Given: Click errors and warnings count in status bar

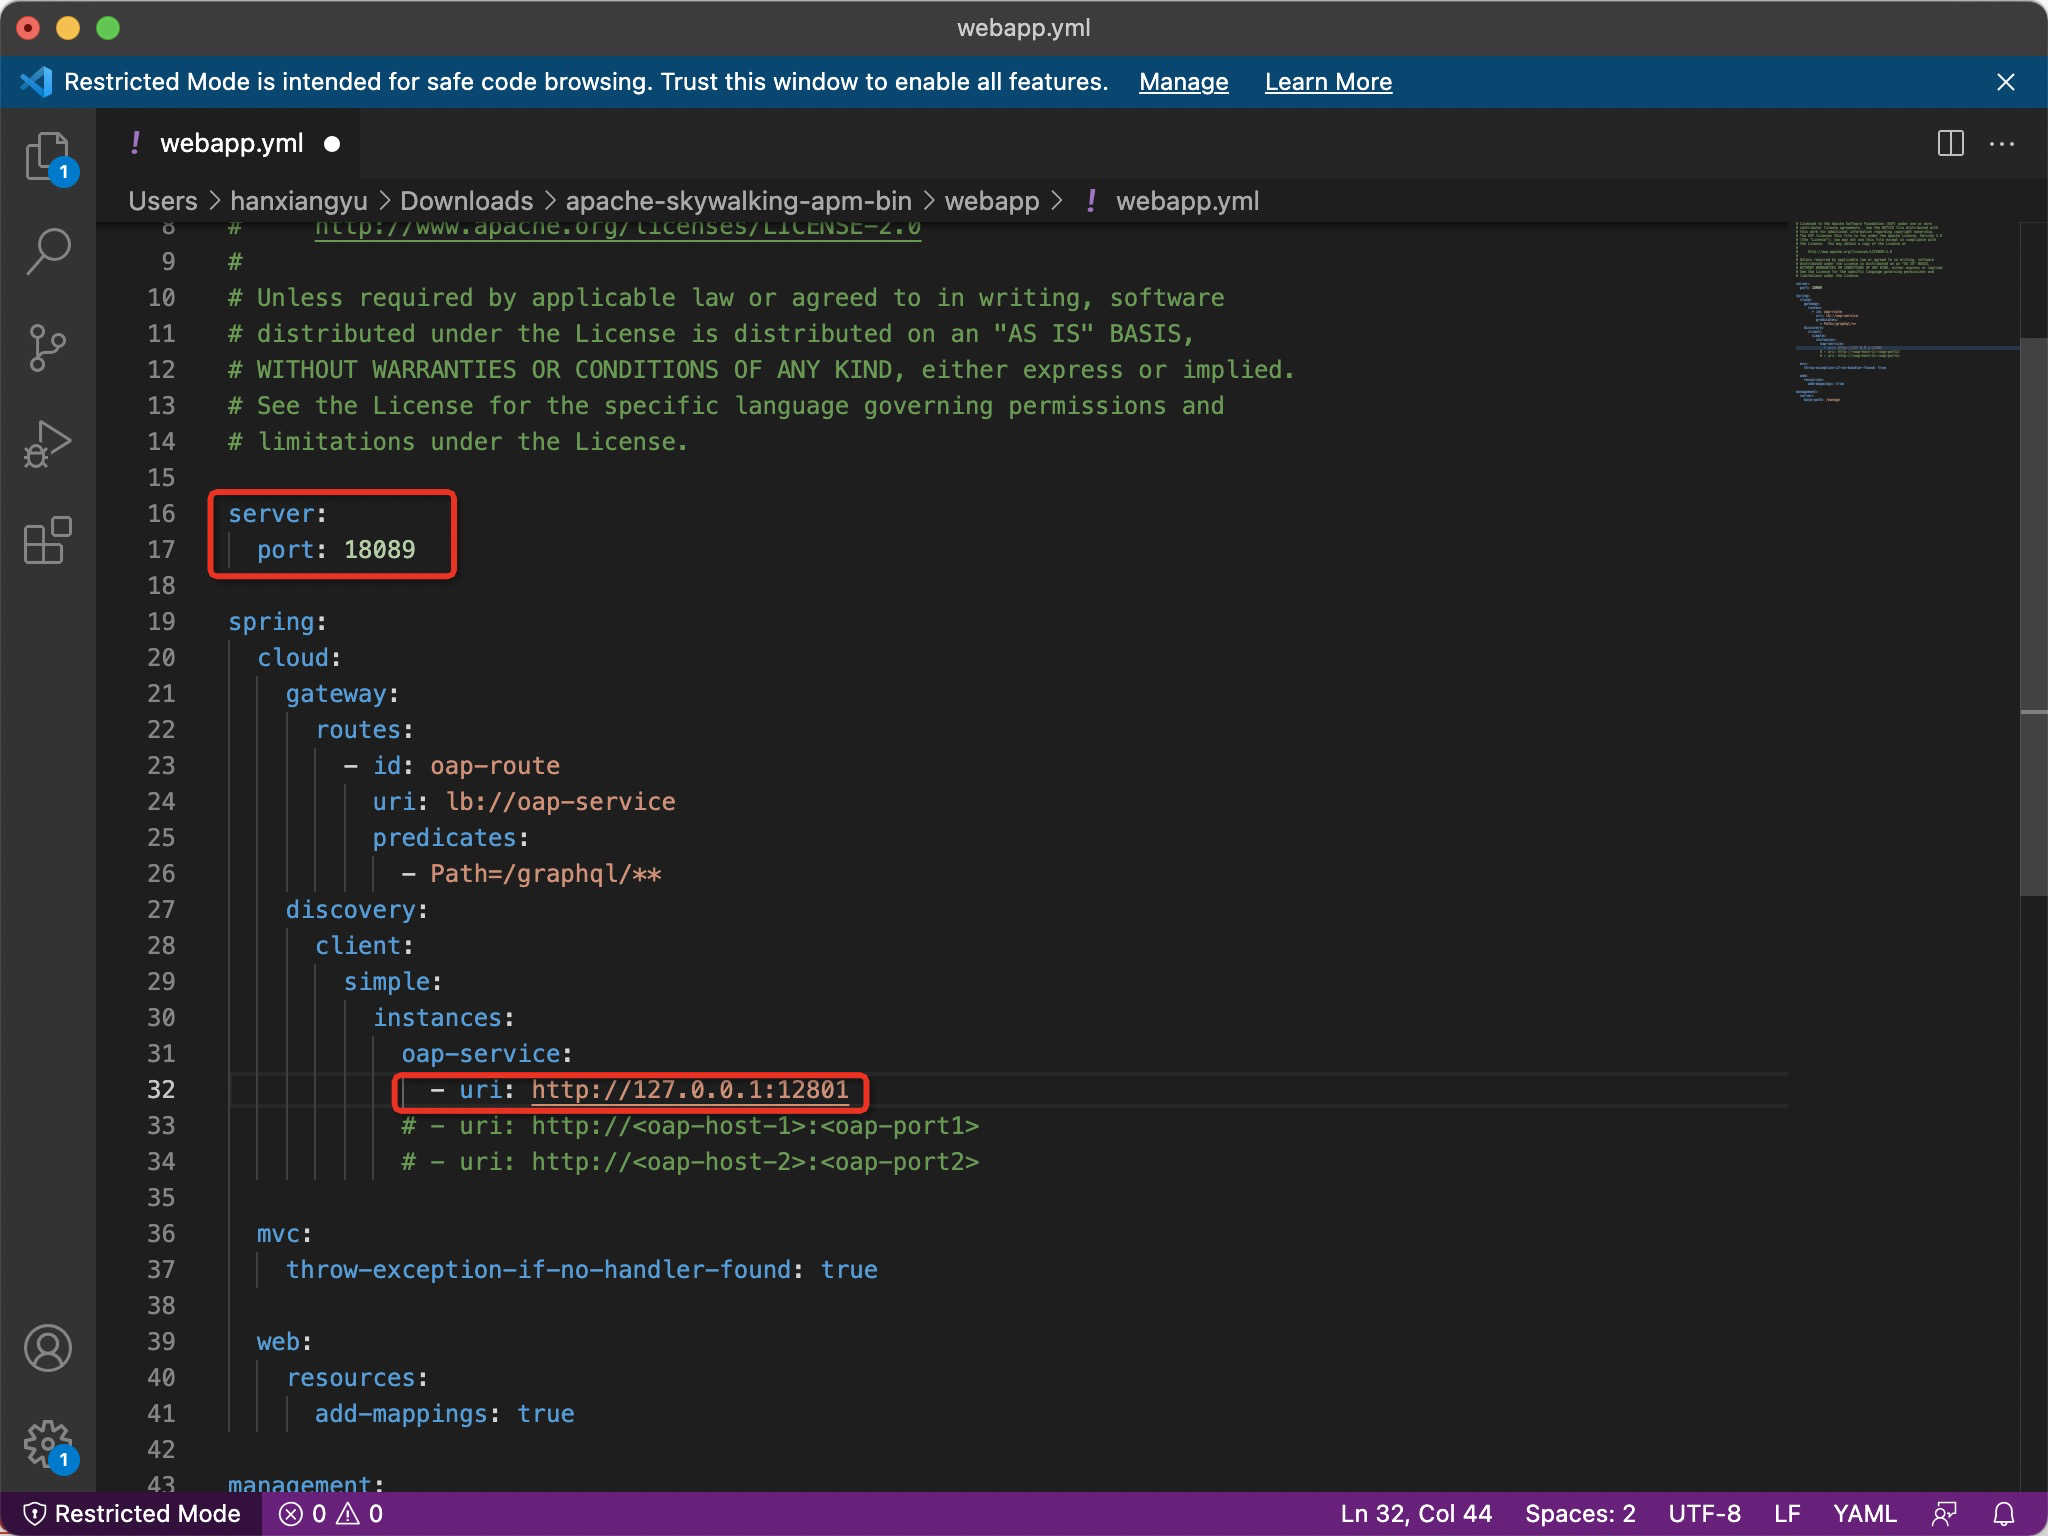Looking at the screenshot, I should [x=331, y=1514].
